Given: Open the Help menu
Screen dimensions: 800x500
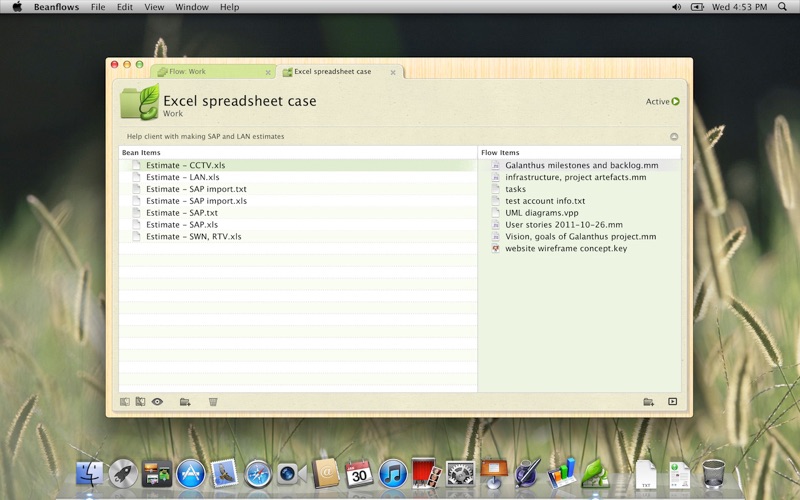Looking at the screenshot, I should 230,7.
